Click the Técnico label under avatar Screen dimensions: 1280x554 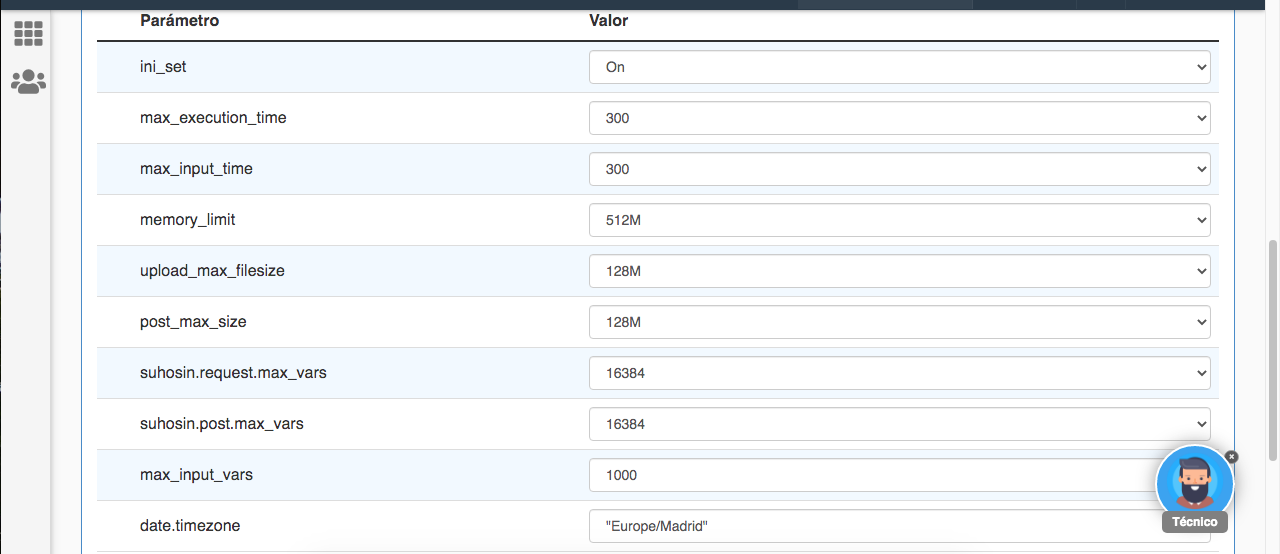coord(1195,522)
